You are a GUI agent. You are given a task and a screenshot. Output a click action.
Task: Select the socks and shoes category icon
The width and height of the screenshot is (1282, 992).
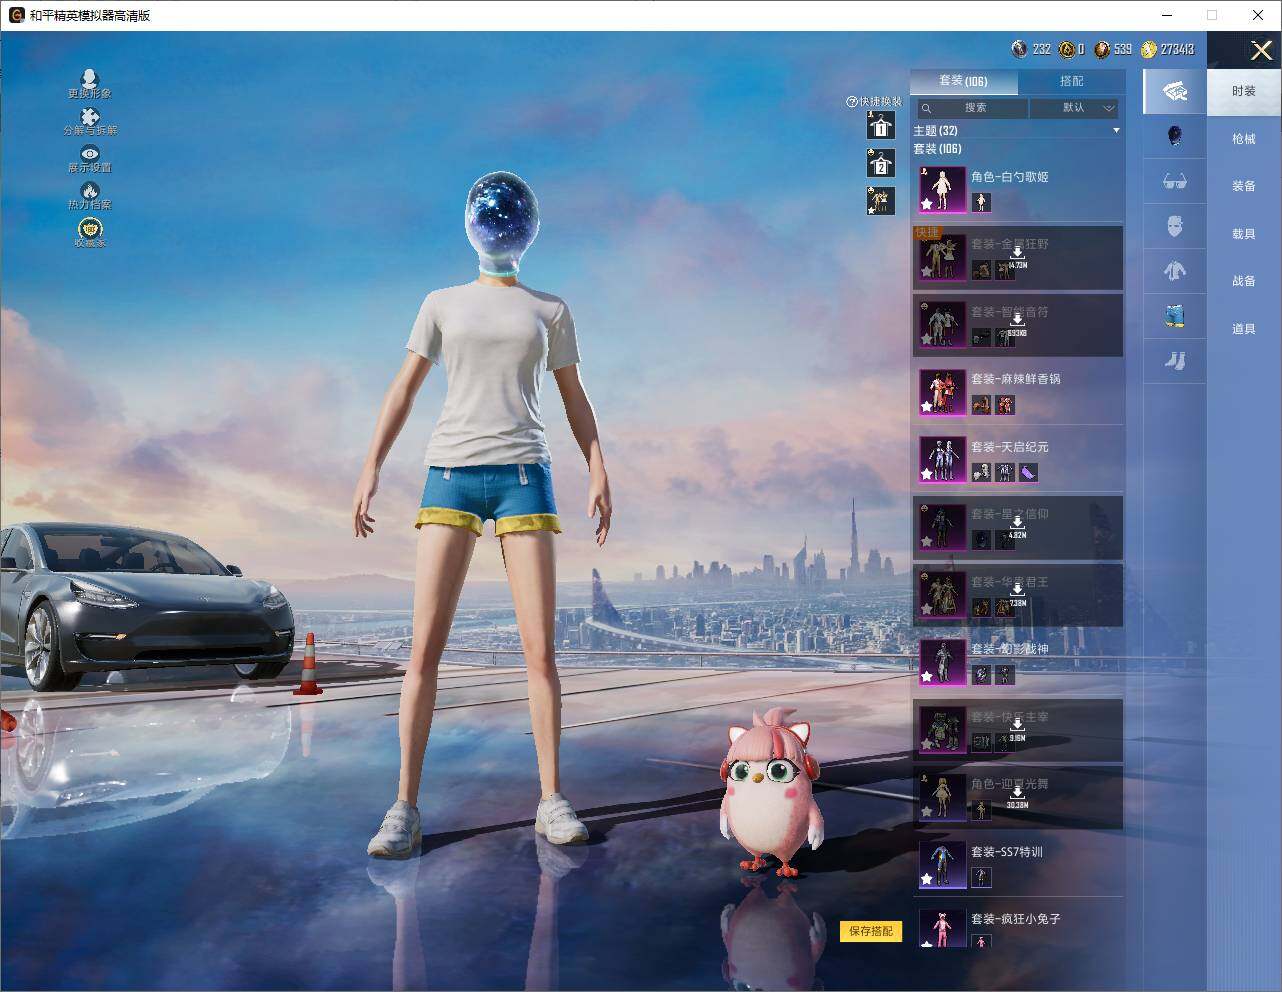tap(1174, 361)
